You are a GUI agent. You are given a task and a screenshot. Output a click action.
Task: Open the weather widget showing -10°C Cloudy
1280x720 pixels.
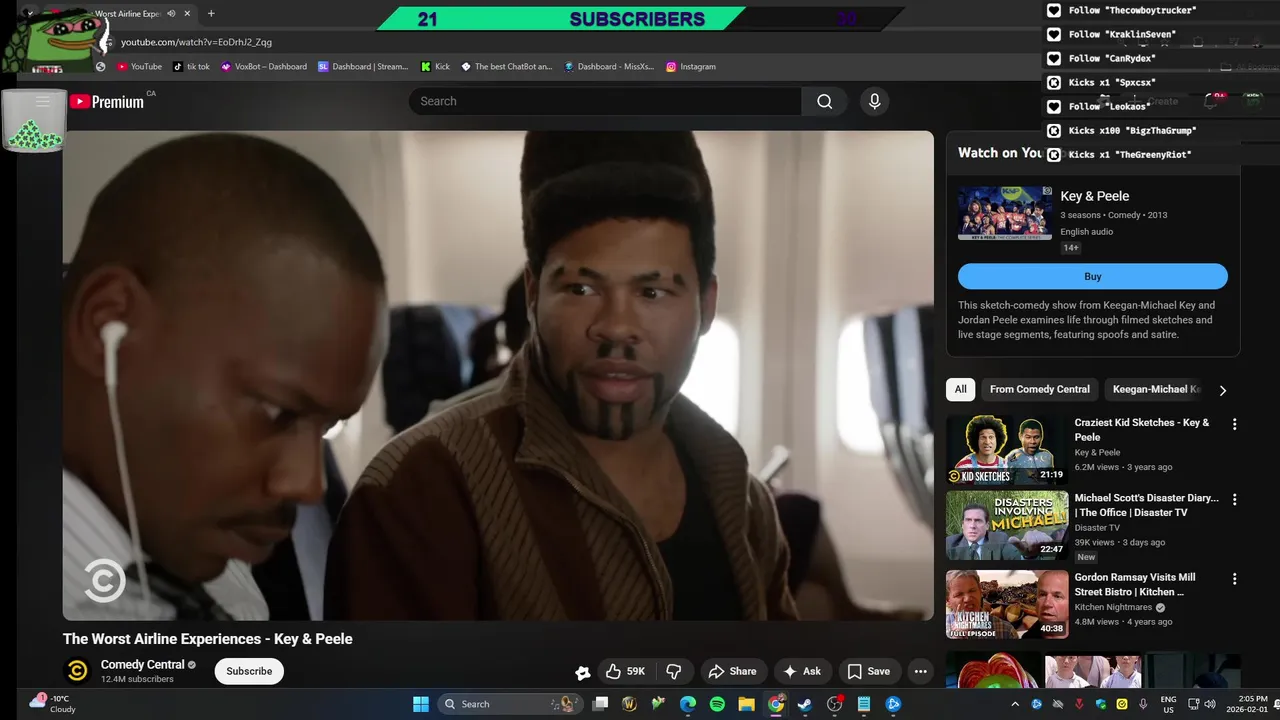point(52,704)
